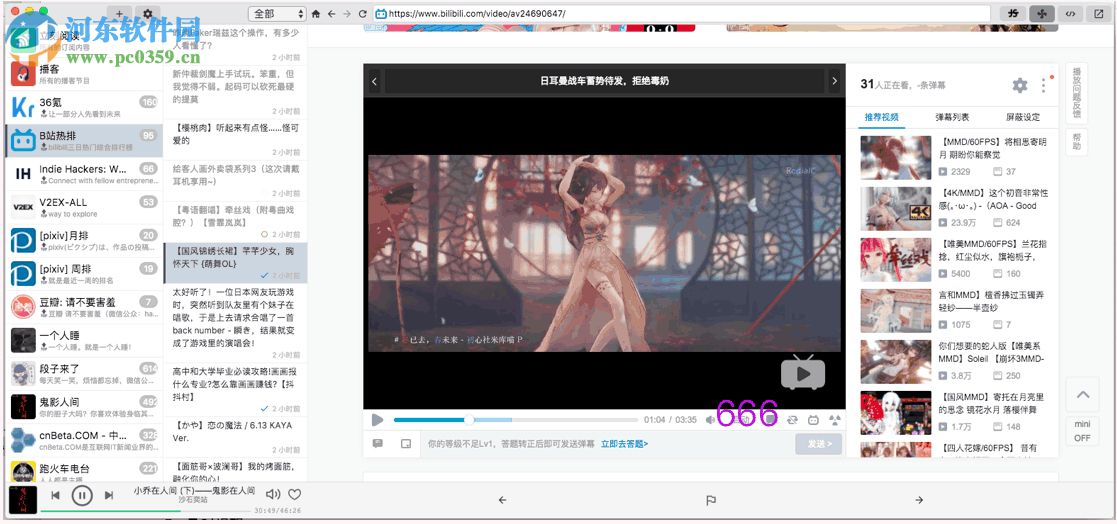Go forward with the browser forward arrow
Viewport: 1117px width, 524px height.
347,14
